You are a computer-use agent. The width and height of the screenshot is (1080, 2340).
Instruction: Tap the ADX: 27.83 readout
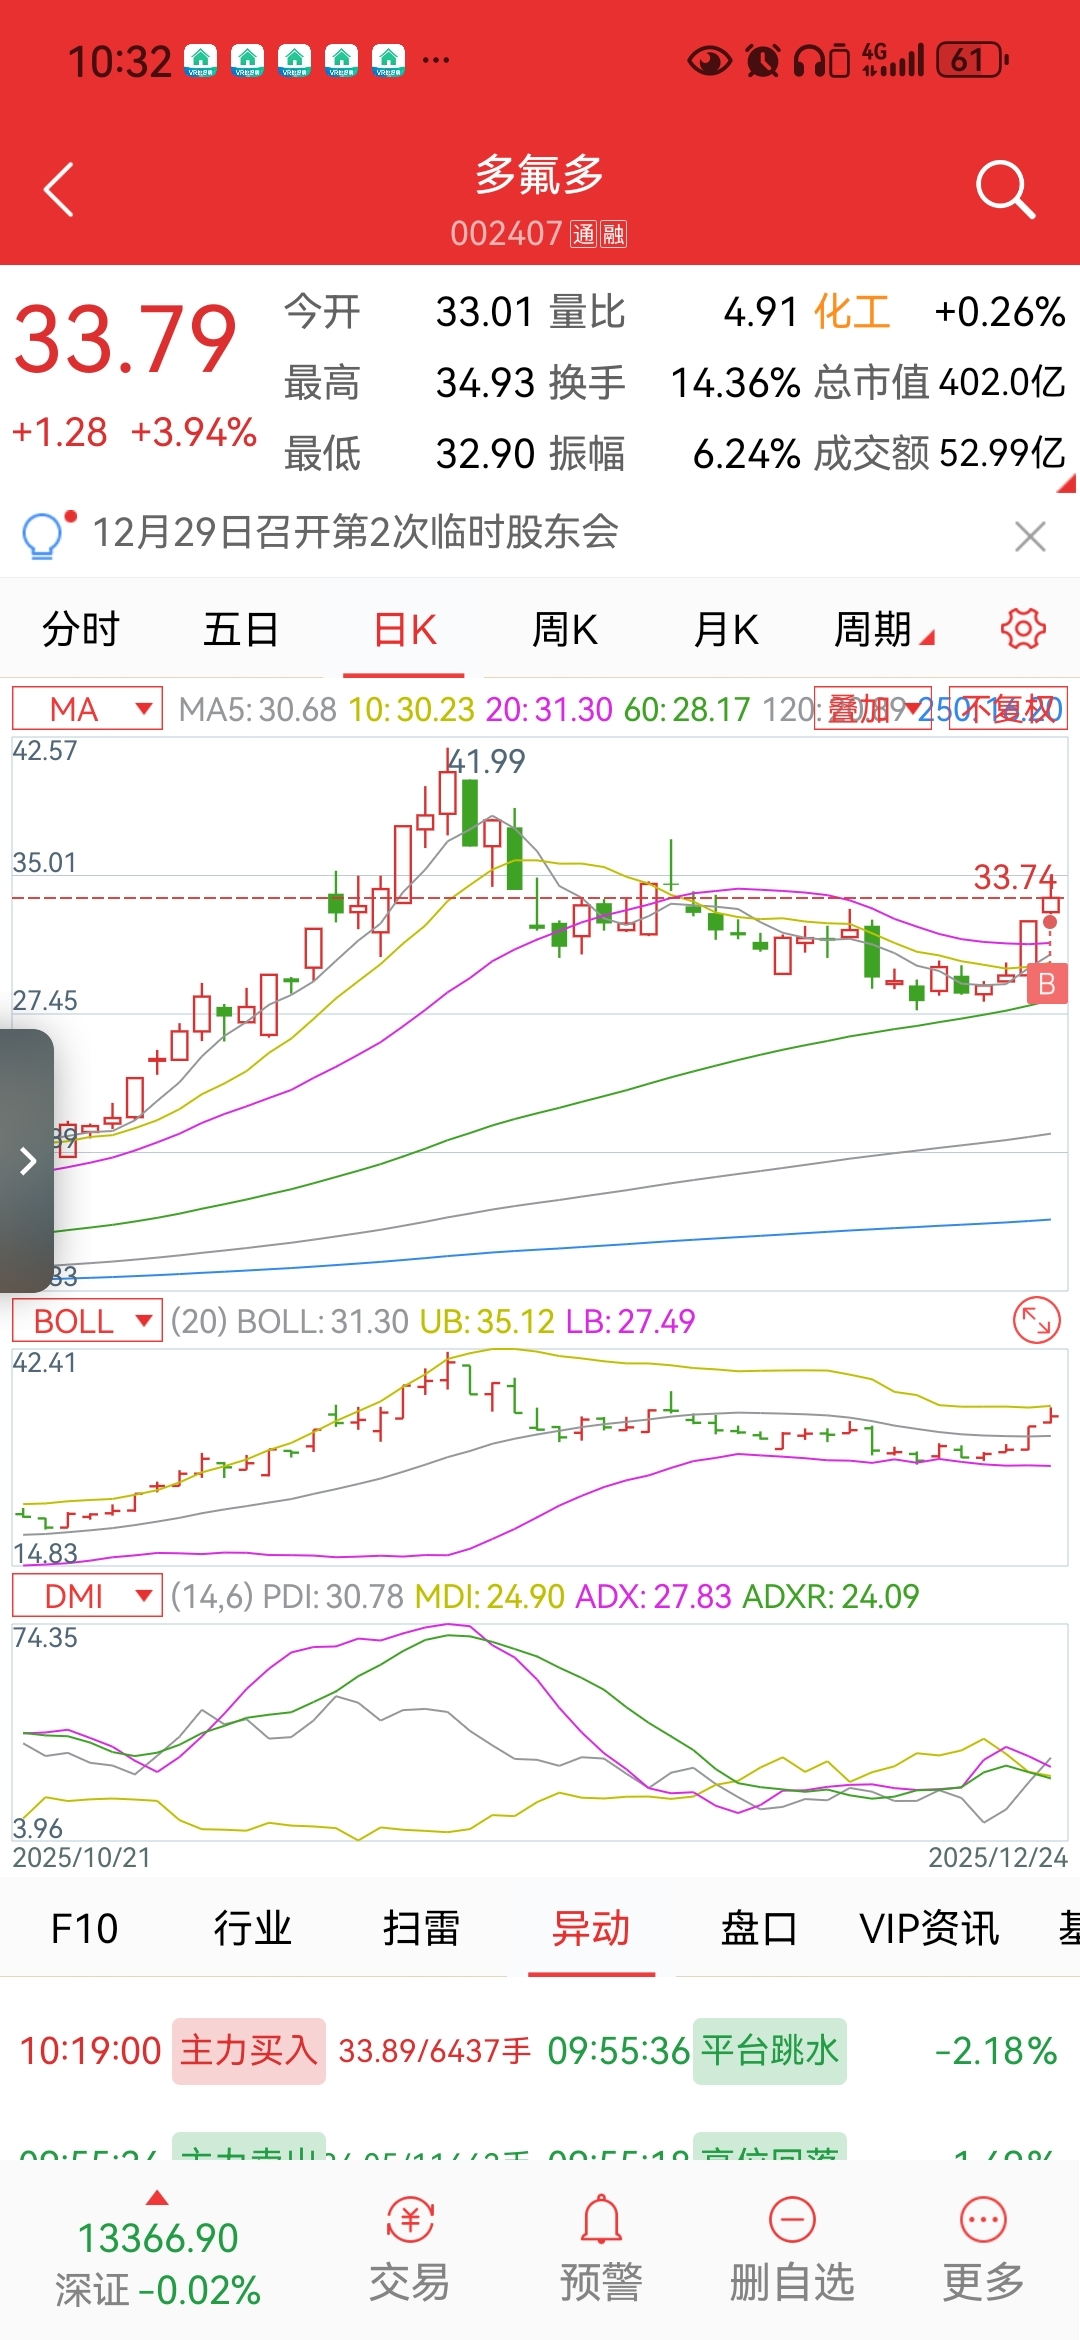654,1596
